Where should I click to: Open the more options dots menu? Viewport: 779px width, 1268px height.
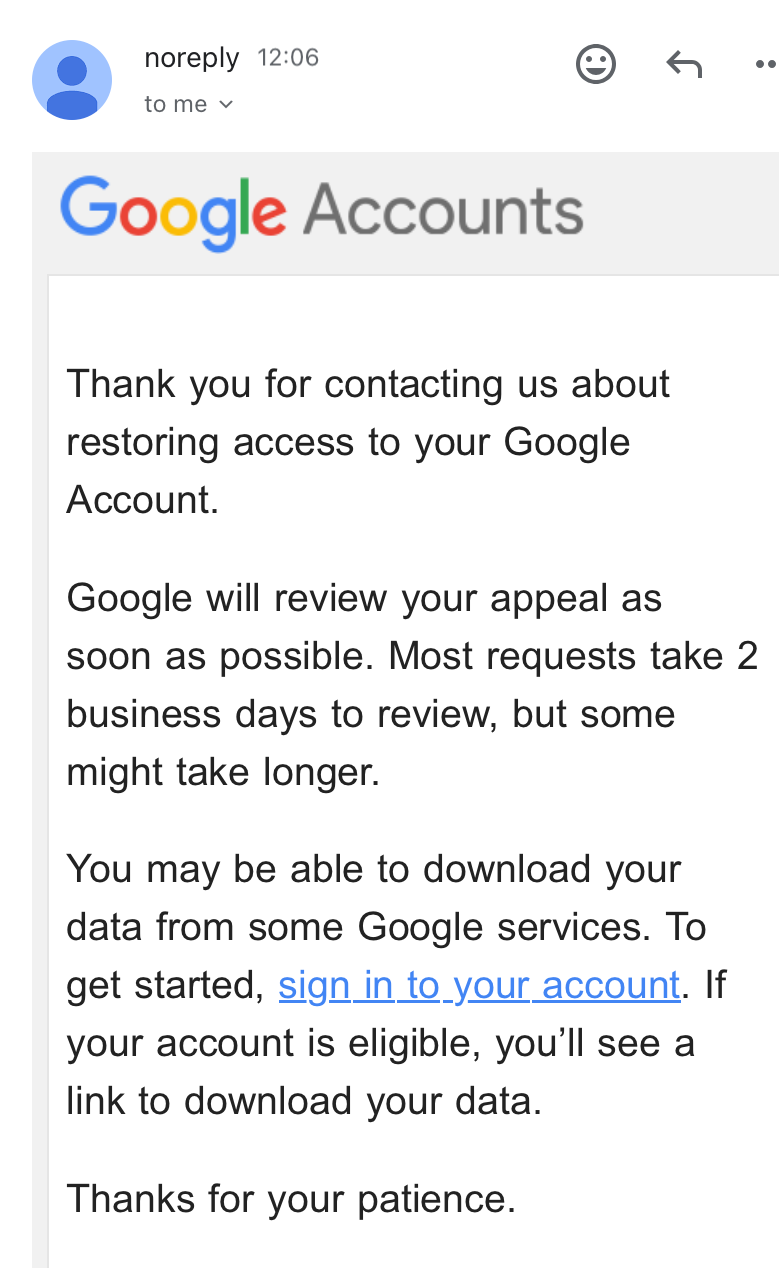(766, 66)
